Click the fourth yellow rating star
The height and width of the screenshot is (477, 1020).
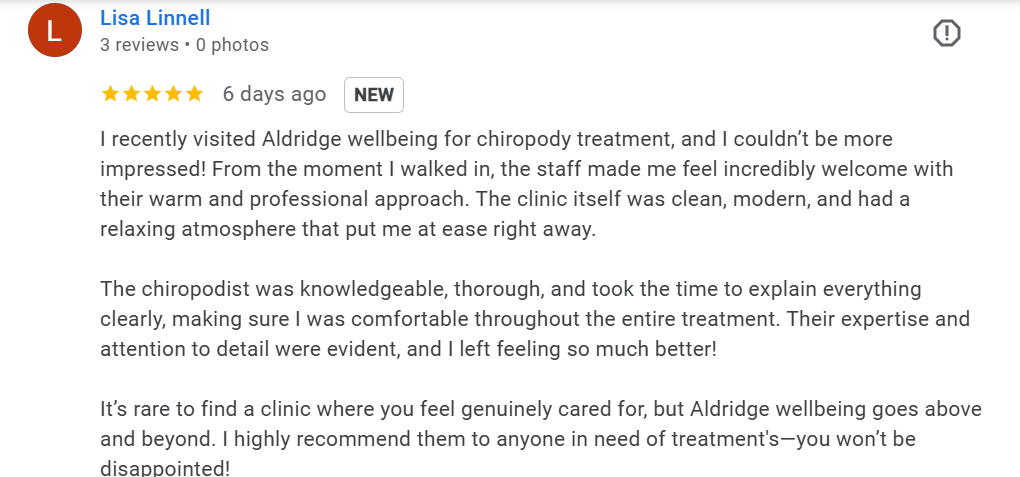point(173,94)
